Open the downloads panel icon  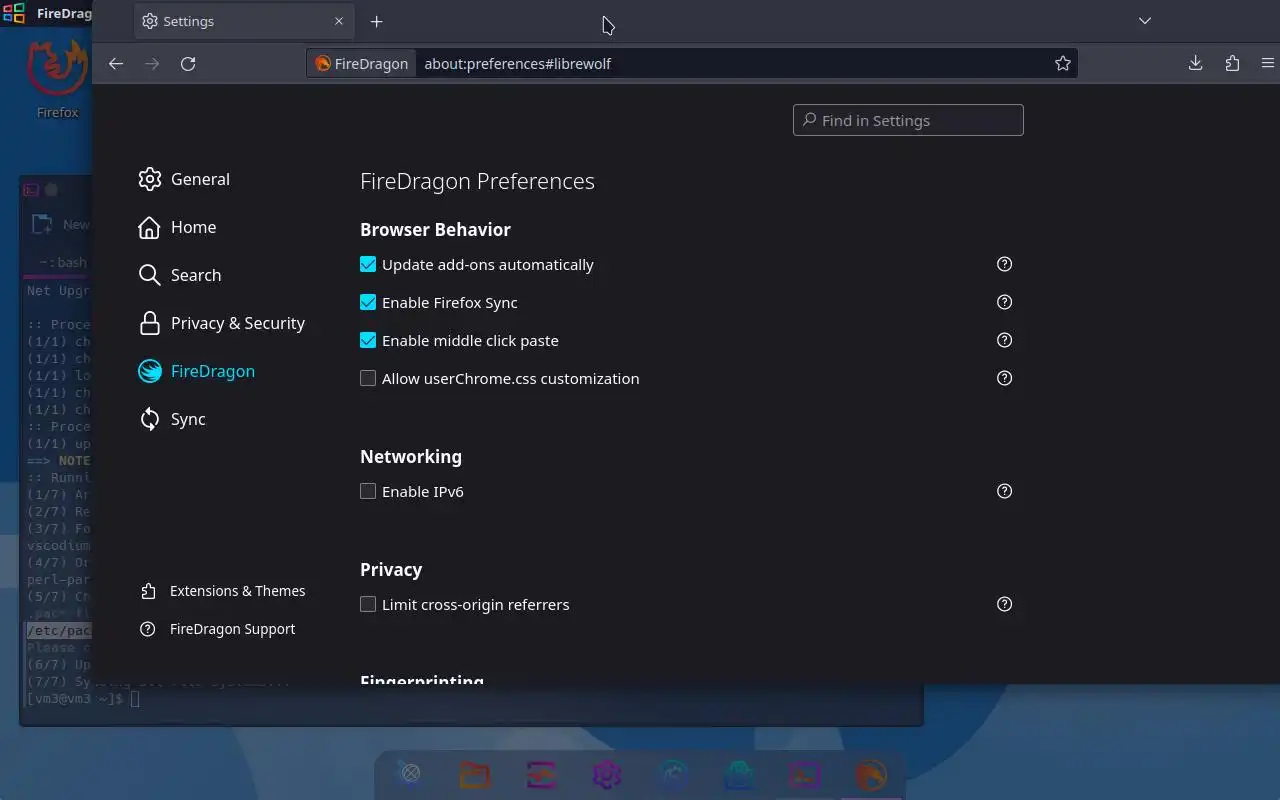tap(1195, 63)
